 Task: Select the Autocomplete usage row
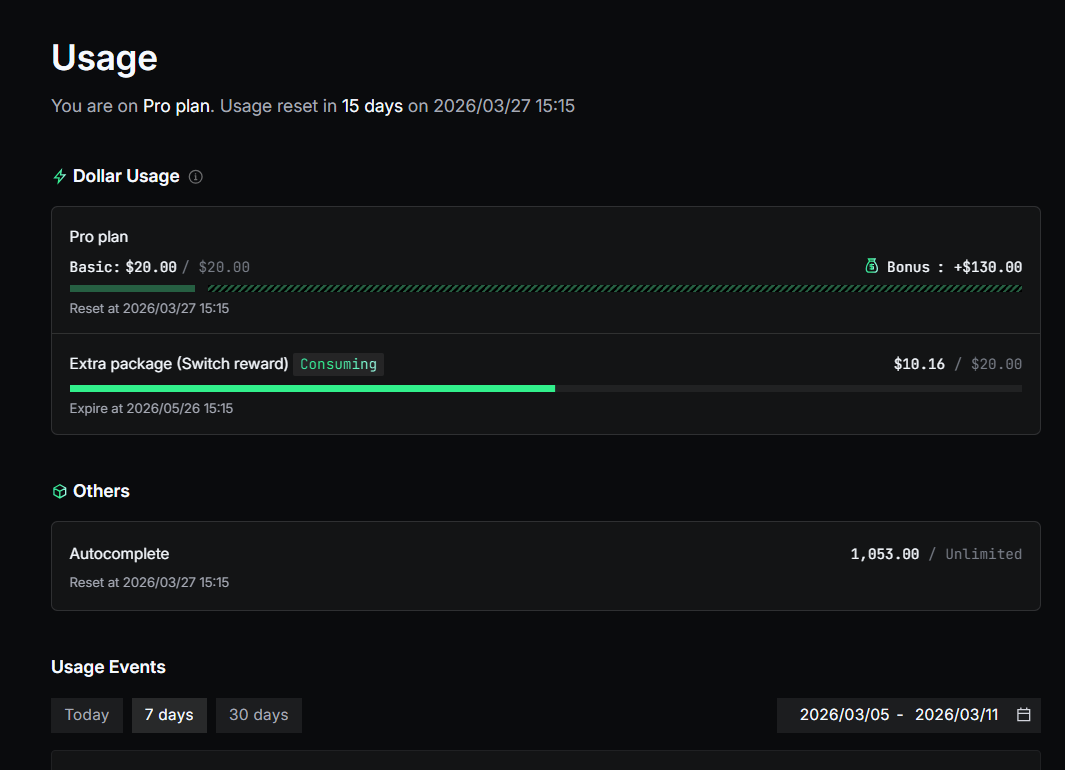point(545,566)
